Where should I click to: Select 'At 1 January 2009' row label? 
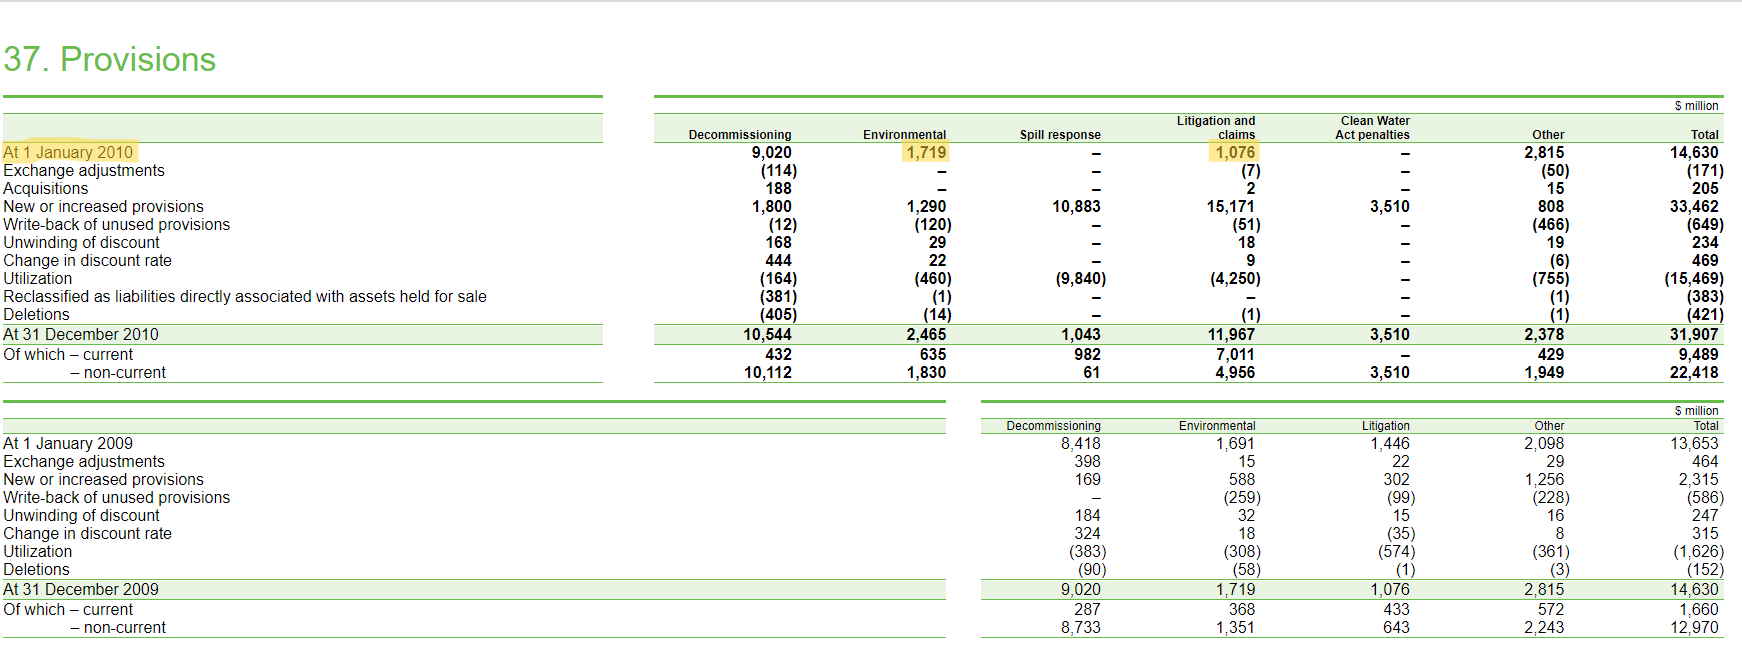point(68,443)
